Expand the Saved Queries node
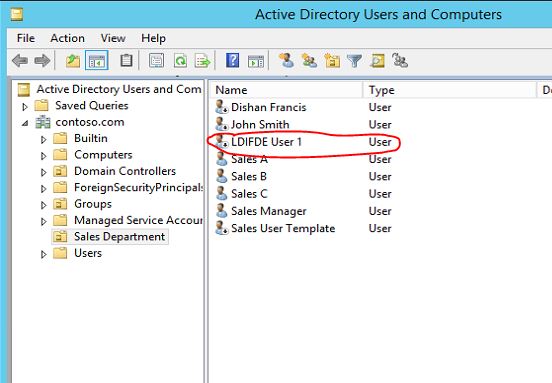The height and width of the screenshot is (383, 552). click(25, 106)
